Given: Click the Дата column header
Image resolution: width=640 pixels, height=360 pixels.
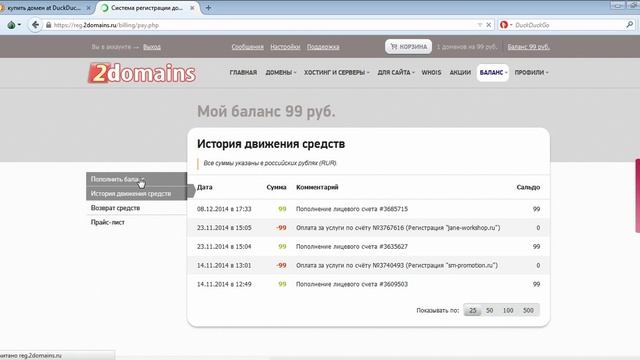Looking at the screenshot, I should tap(204, 187).
